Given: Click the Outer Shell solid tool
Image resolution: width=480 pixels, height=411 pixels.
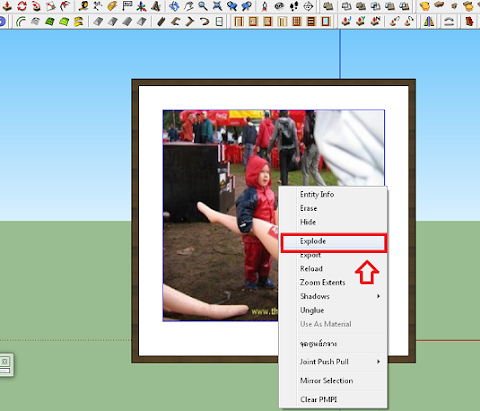Looking at the screenshot, I should coord(328,6).
